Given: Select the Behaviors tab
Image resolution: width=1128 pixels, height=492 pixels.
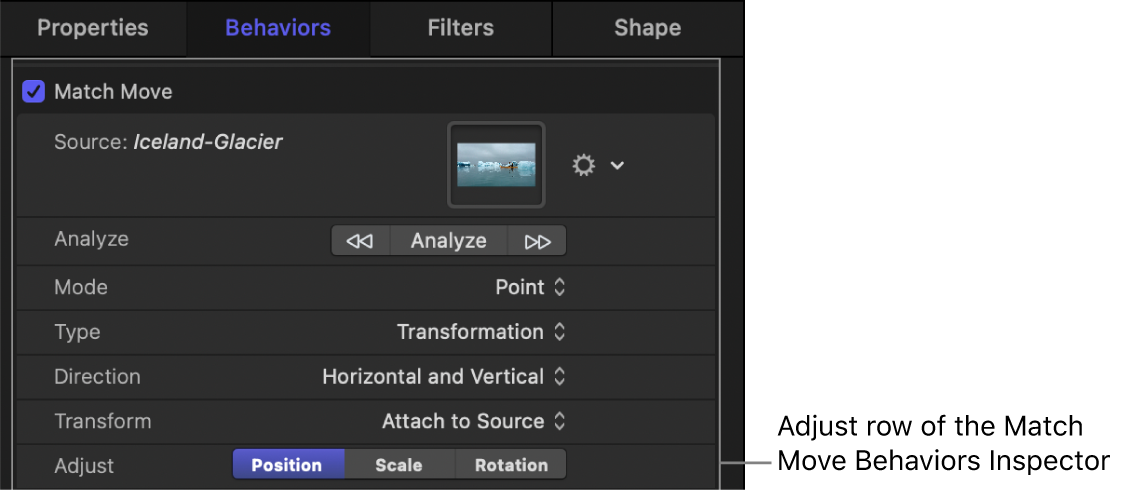Looking at the screenshot, I should click(277, 28).
